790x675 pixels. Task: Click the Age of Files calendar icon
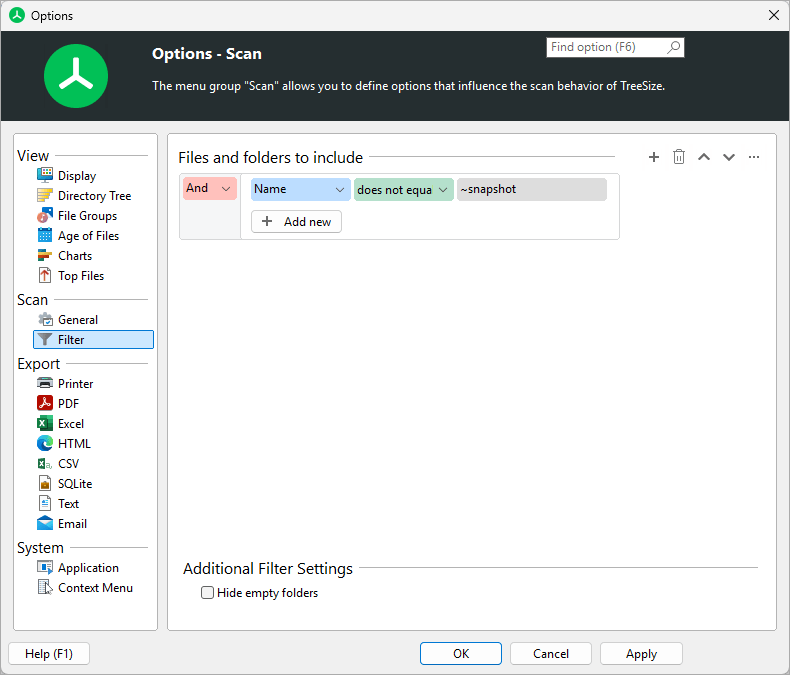point(45,235)
